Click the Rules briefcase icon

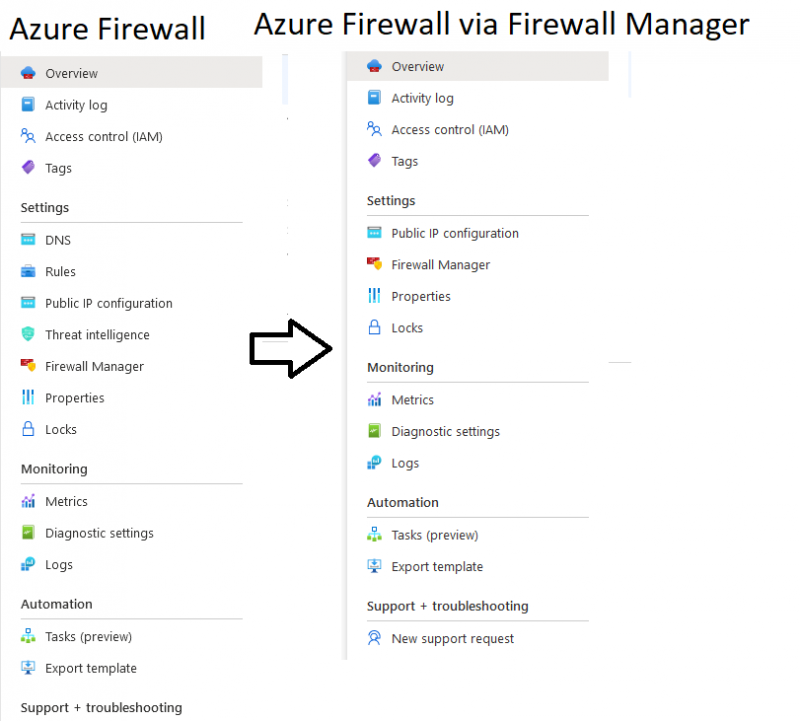[x=26, y=271]
